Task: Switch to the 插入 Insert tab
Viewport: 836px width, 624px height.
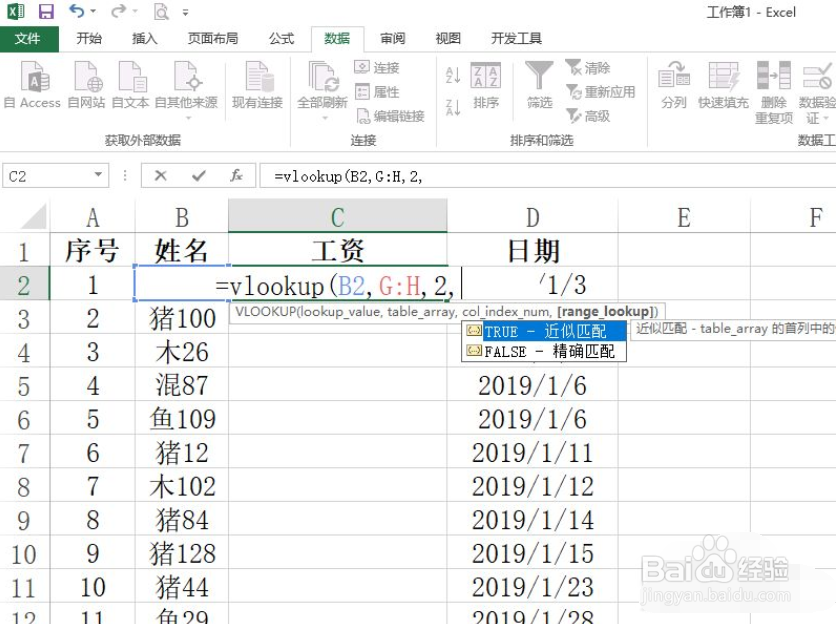Action: (144, 38)
